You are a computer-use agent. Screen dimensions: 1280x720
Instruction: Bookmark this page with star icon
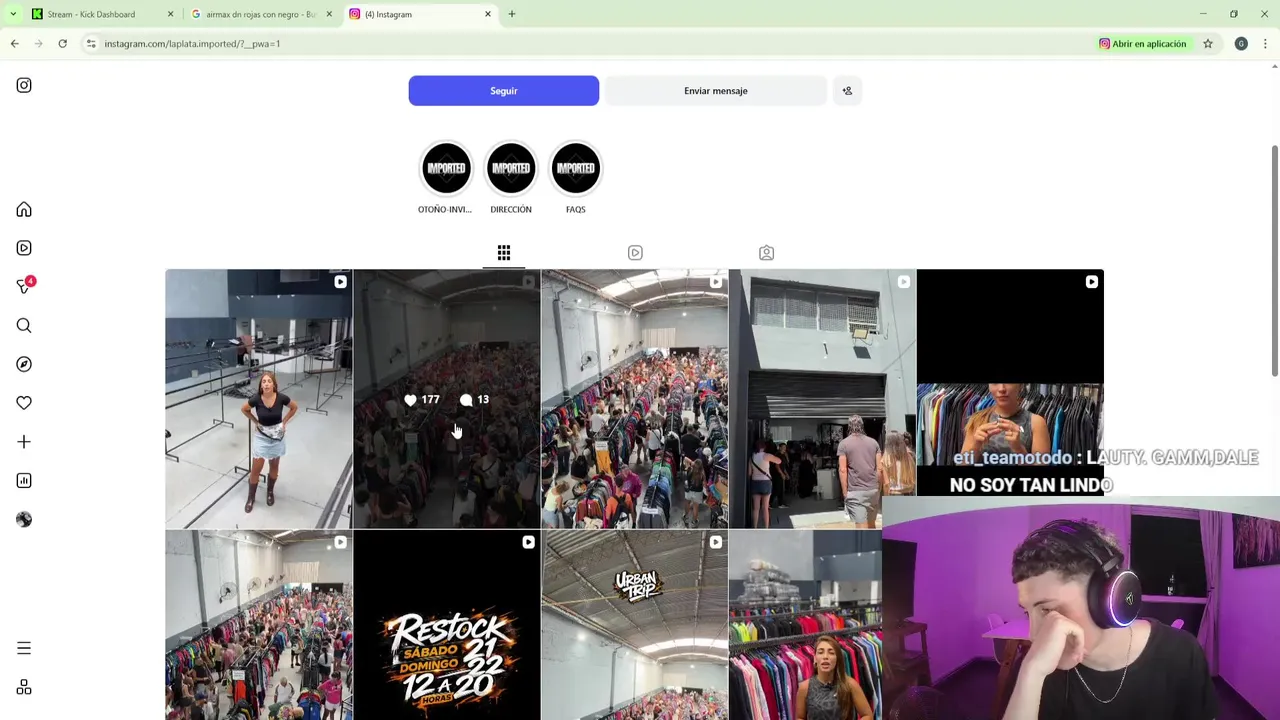(x=1208, y=44)
